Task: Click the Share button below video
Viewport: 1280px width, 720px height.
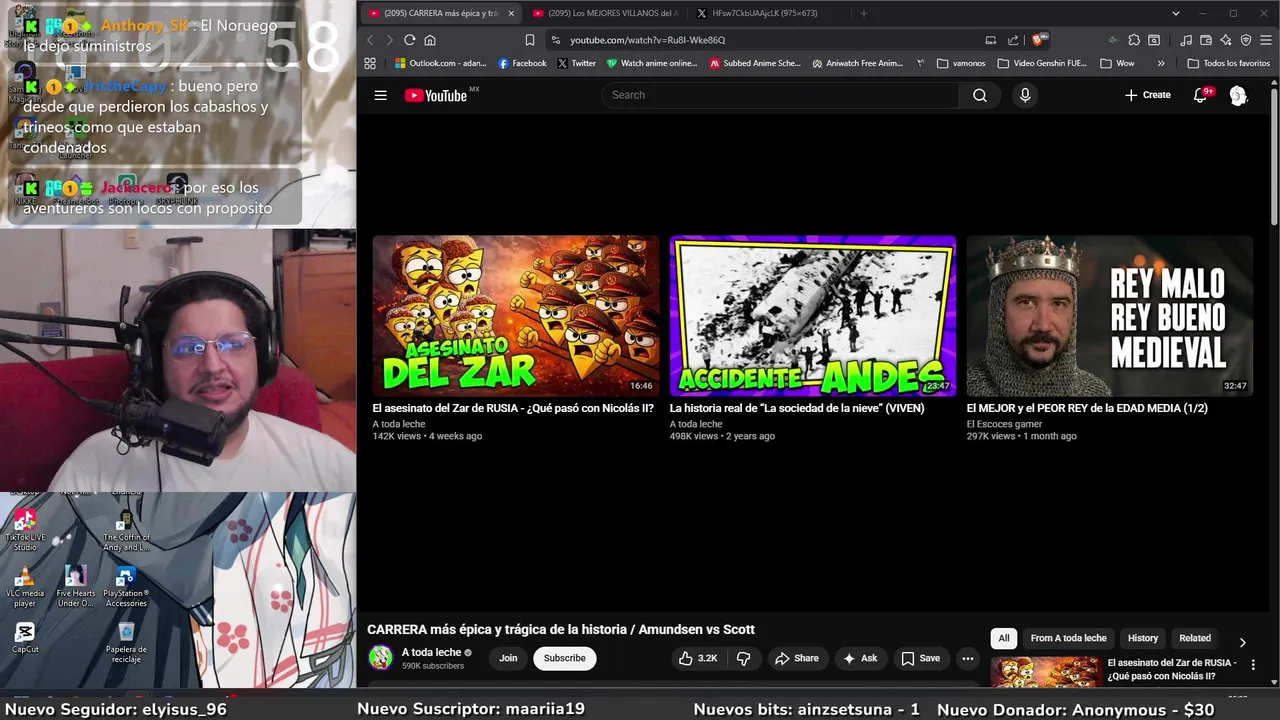Action: point(796,658)
